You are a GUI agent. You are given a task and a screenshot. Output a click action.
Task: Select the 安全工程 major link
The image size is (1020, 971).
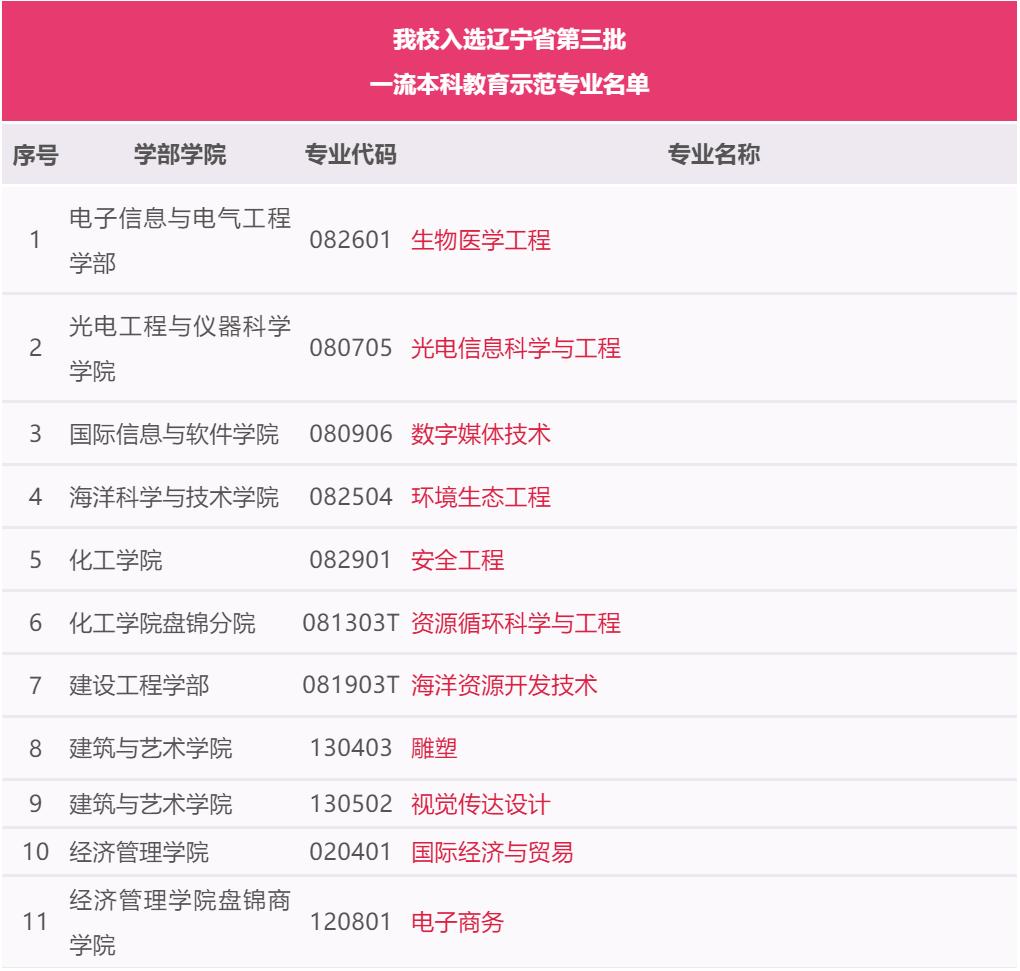(x=457, y=560)
